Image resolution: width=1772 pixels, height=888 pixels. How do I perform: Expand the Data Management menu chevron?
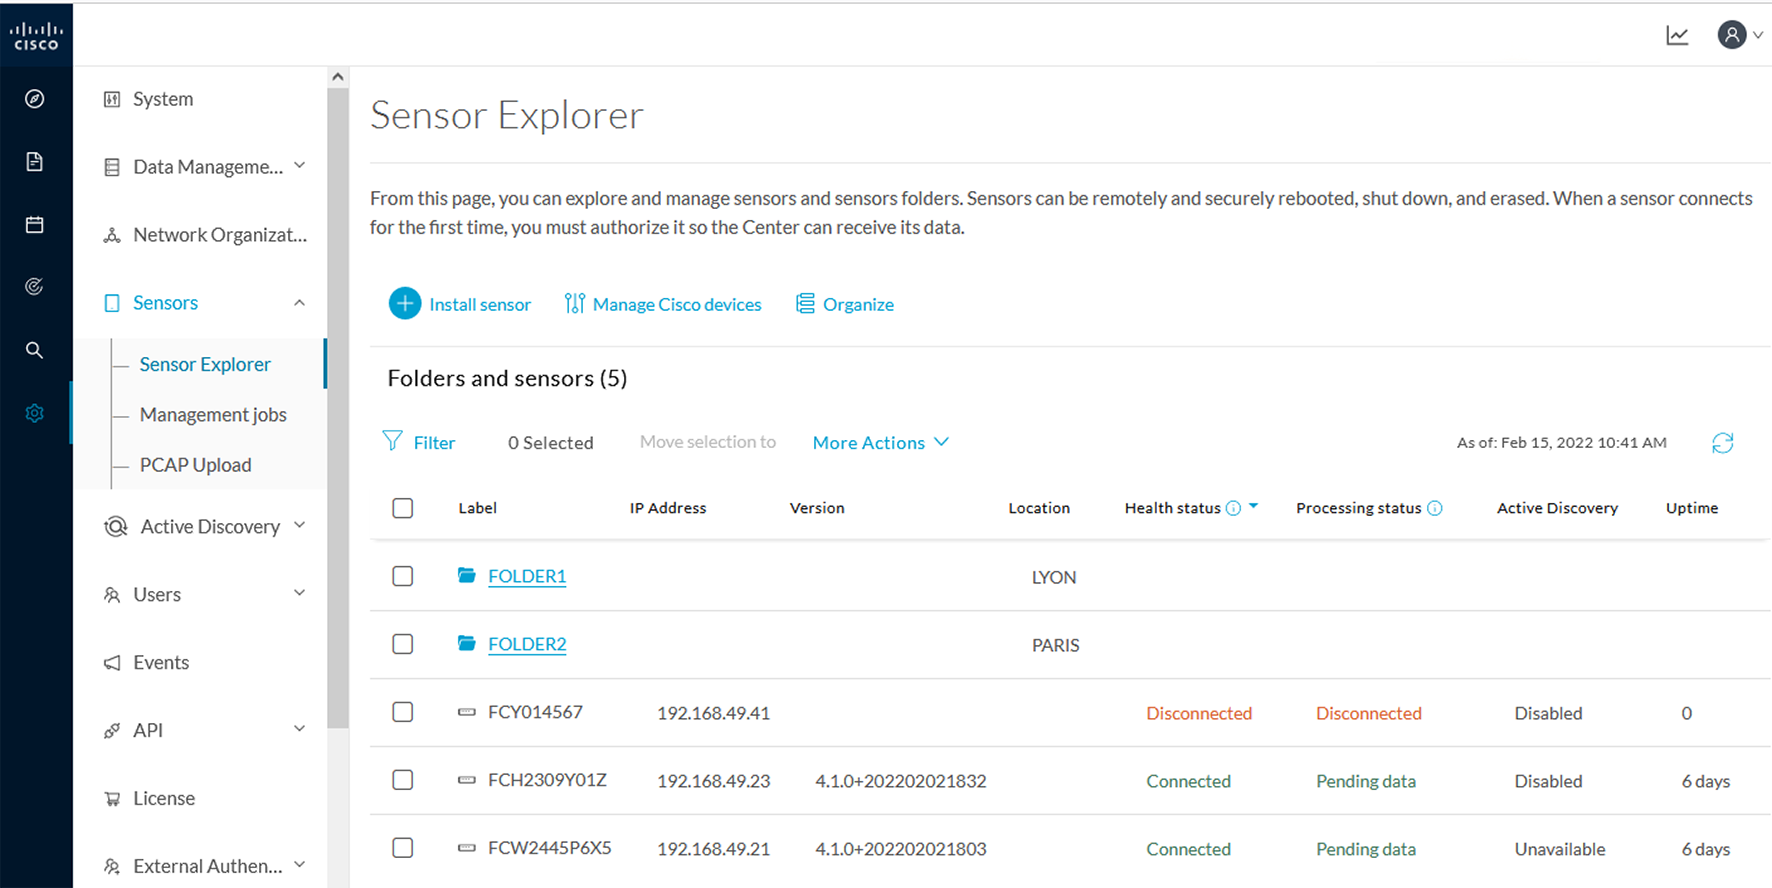(x=299, y=166)
